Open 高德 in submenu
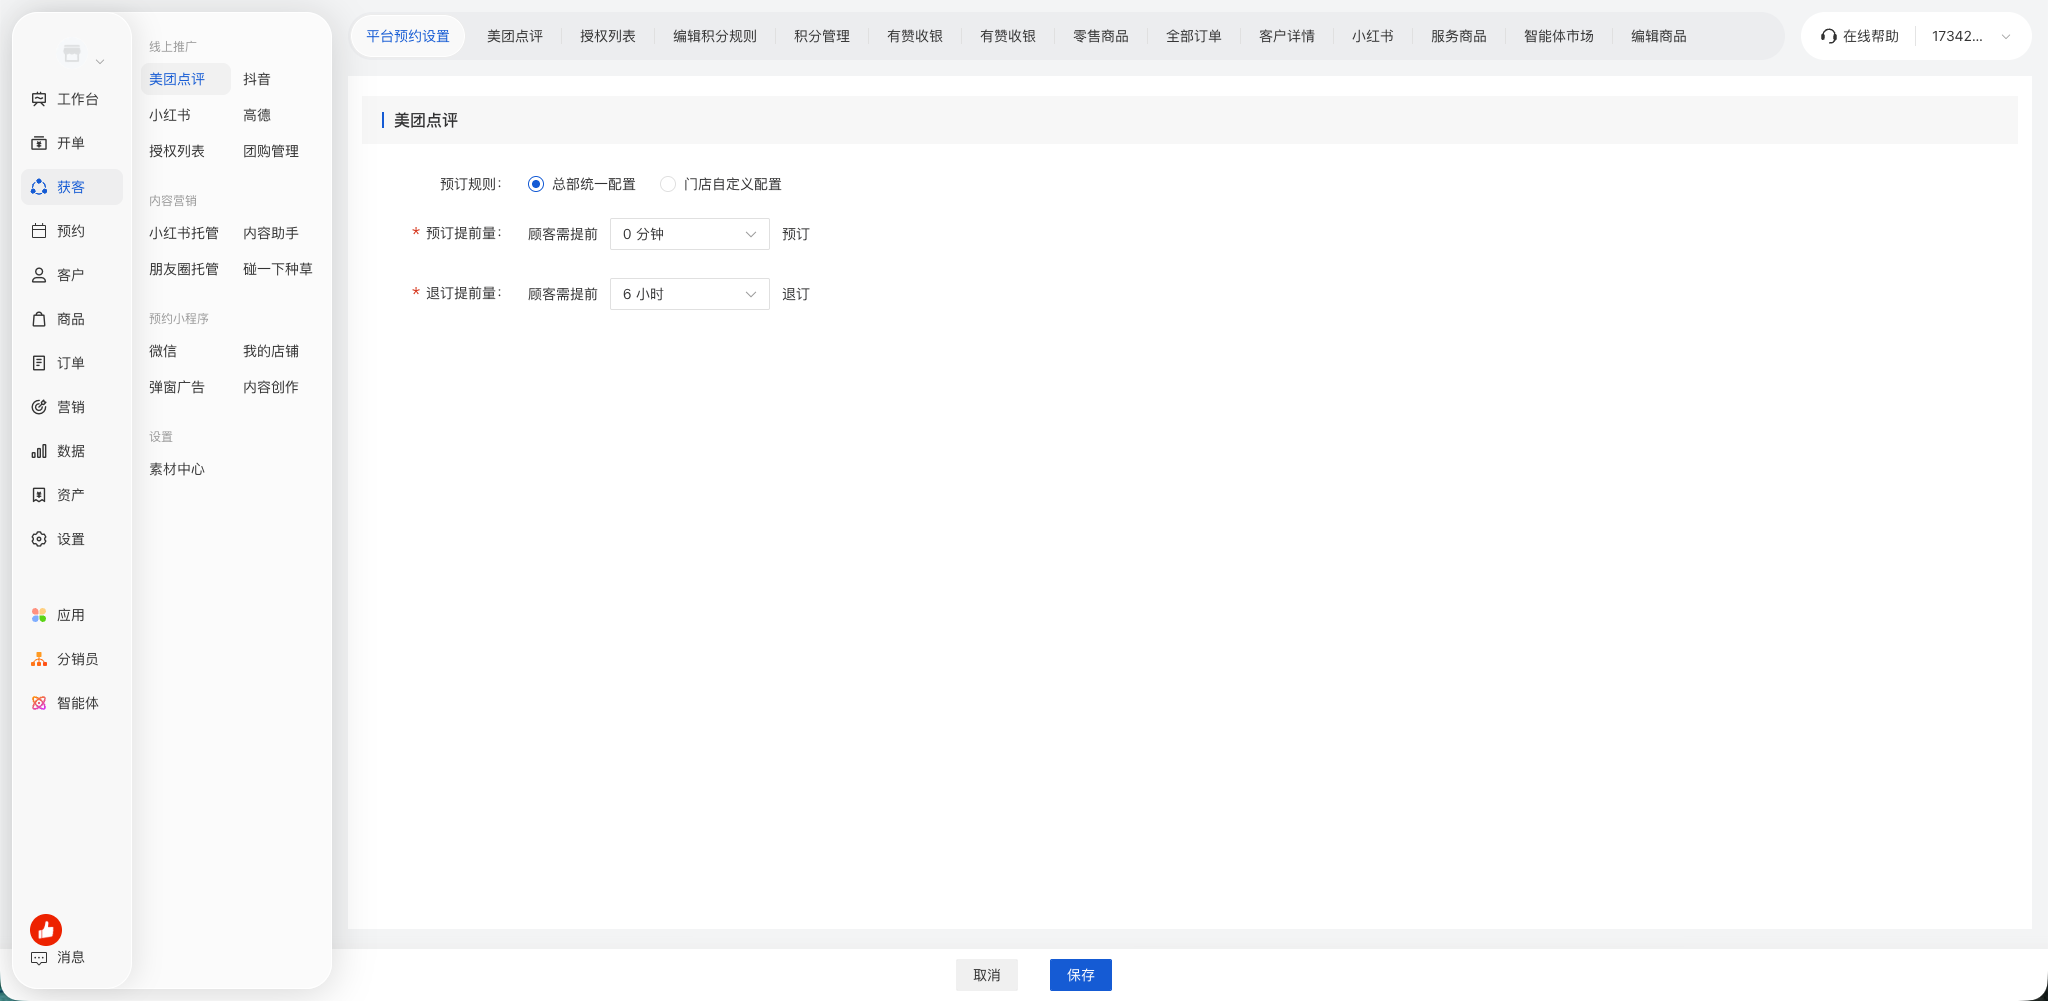2048x1001 pixels. point(257,115)
